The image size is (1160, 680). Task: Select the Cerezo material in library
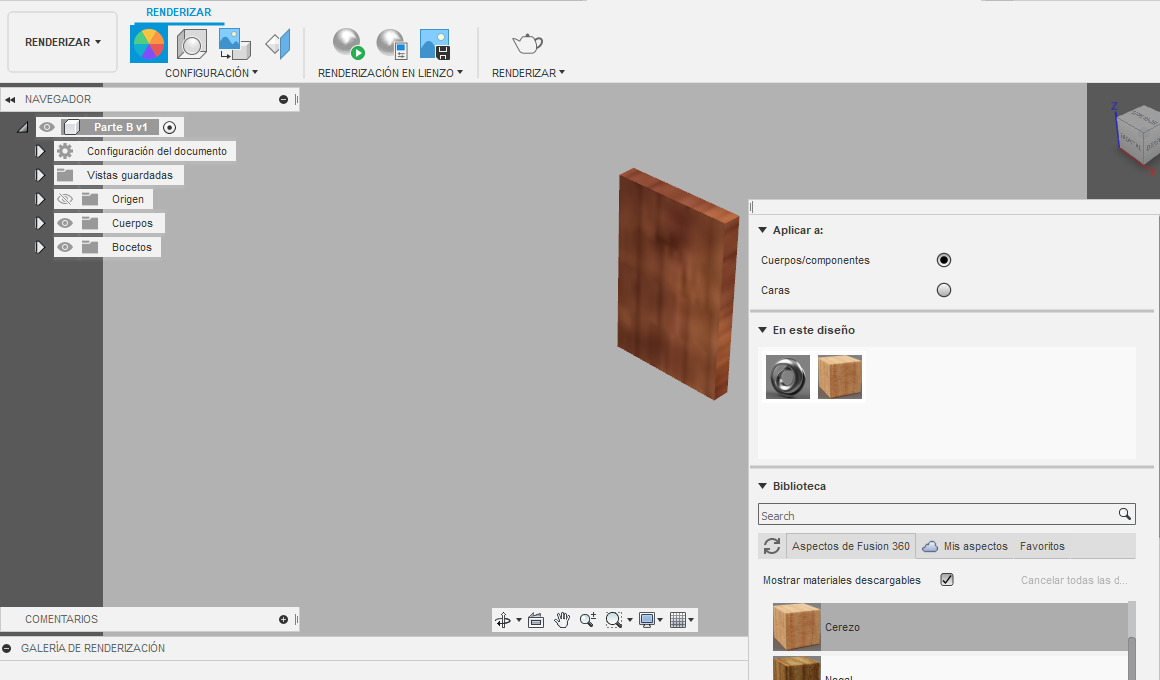(950, 627)
